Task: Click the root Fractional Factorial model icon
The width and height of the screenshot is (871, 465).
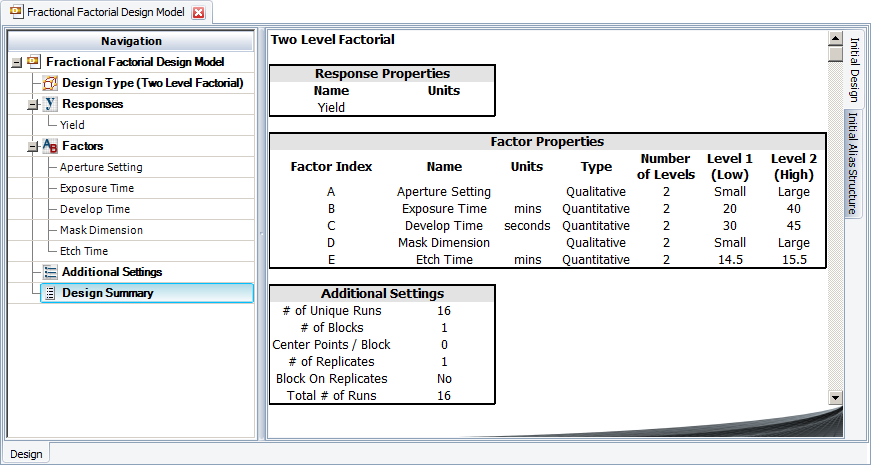Action: click(x=34, y=62)
